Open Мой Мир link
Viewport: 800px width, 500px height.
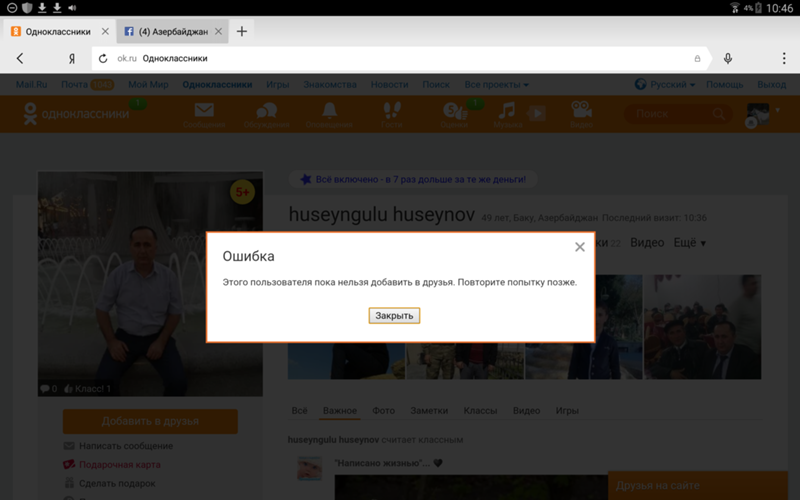(x=148, y=85)
